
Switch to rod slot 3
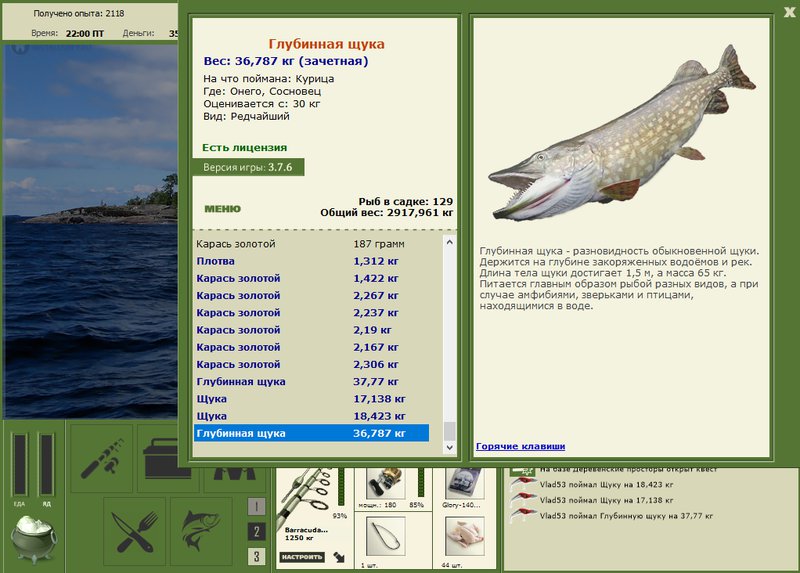(257, 556)
